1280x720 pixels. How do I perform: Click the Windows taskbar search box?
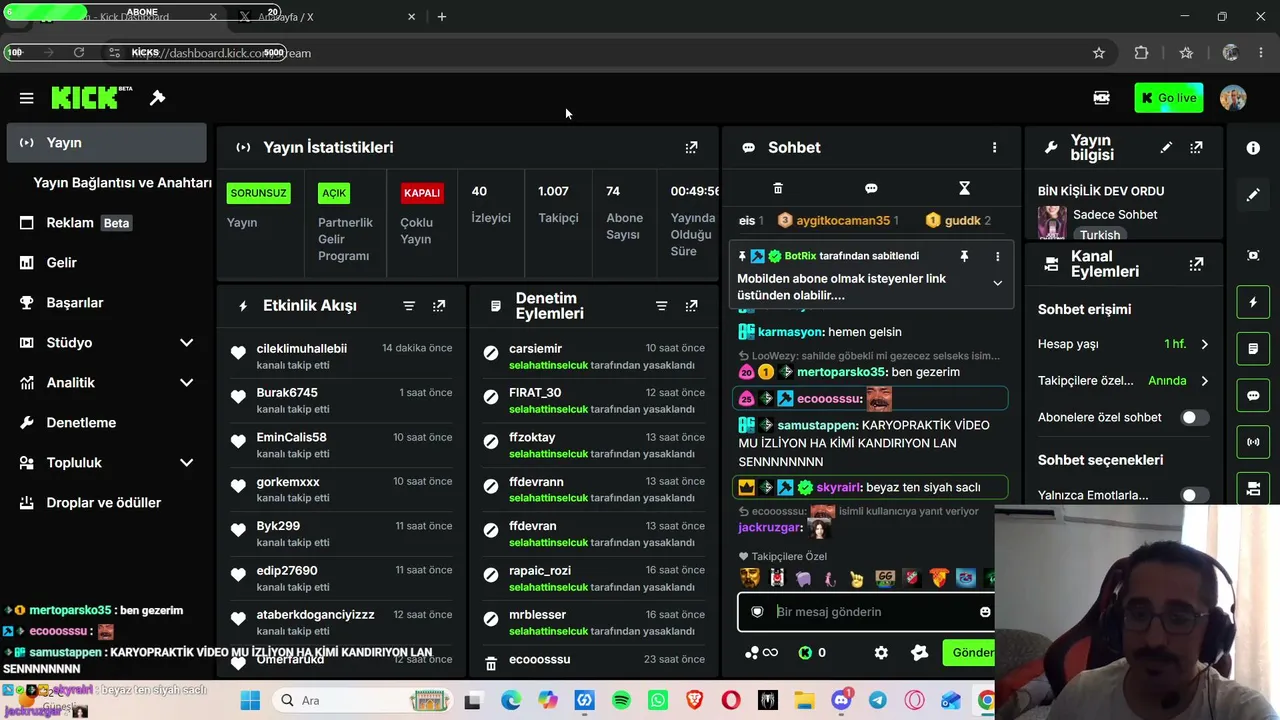tap(364, 700)
